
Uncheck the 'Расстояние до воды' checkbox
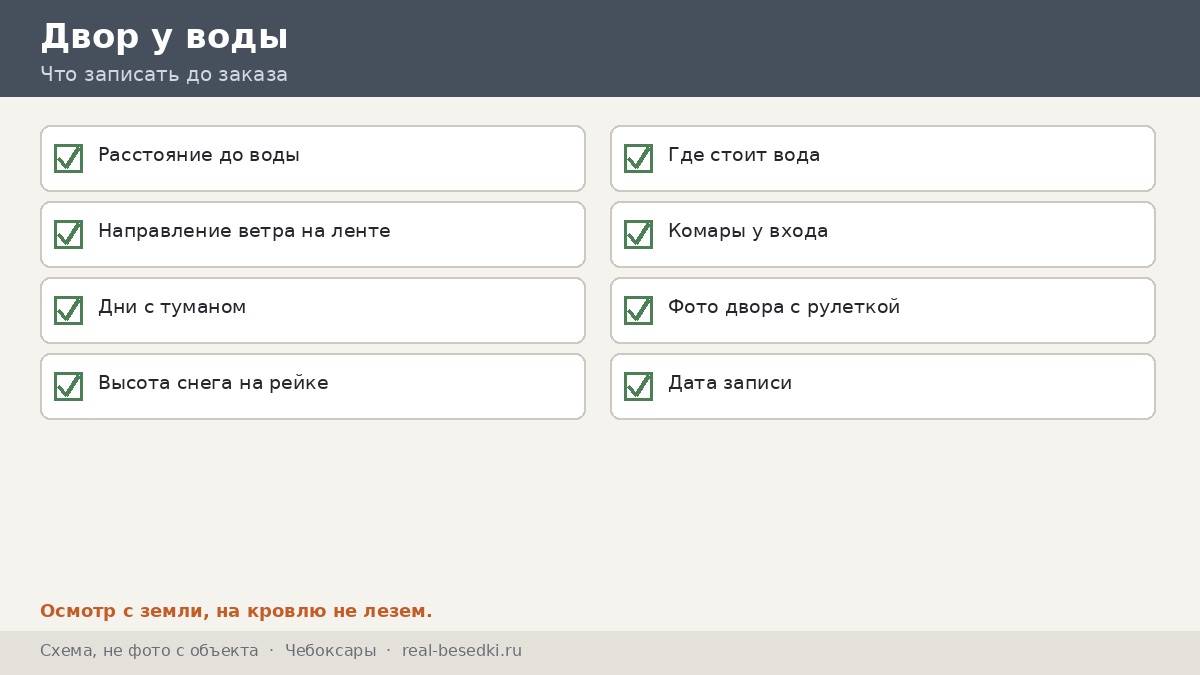click(x=68, y=158)
